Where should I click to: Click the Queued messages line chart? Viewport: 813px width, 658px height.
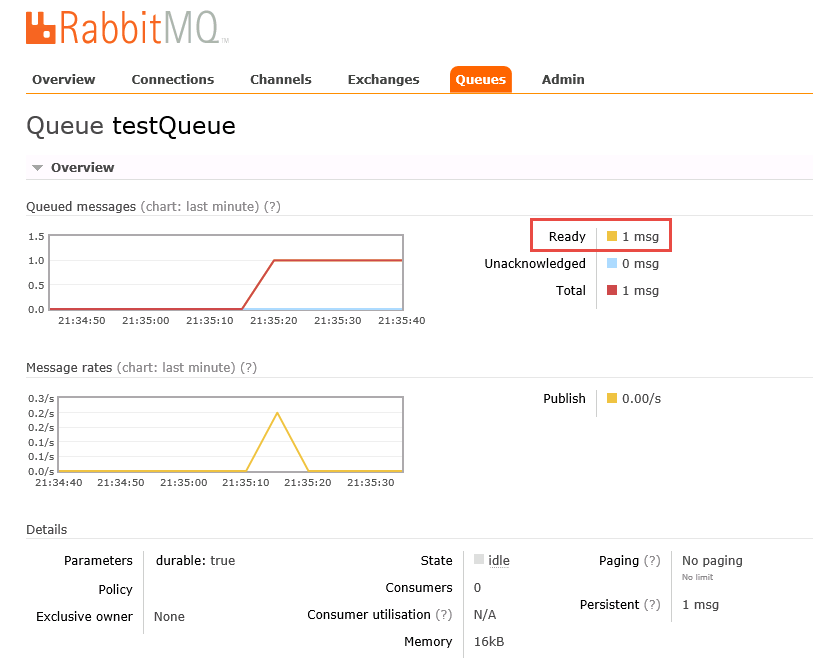(226, 273)
